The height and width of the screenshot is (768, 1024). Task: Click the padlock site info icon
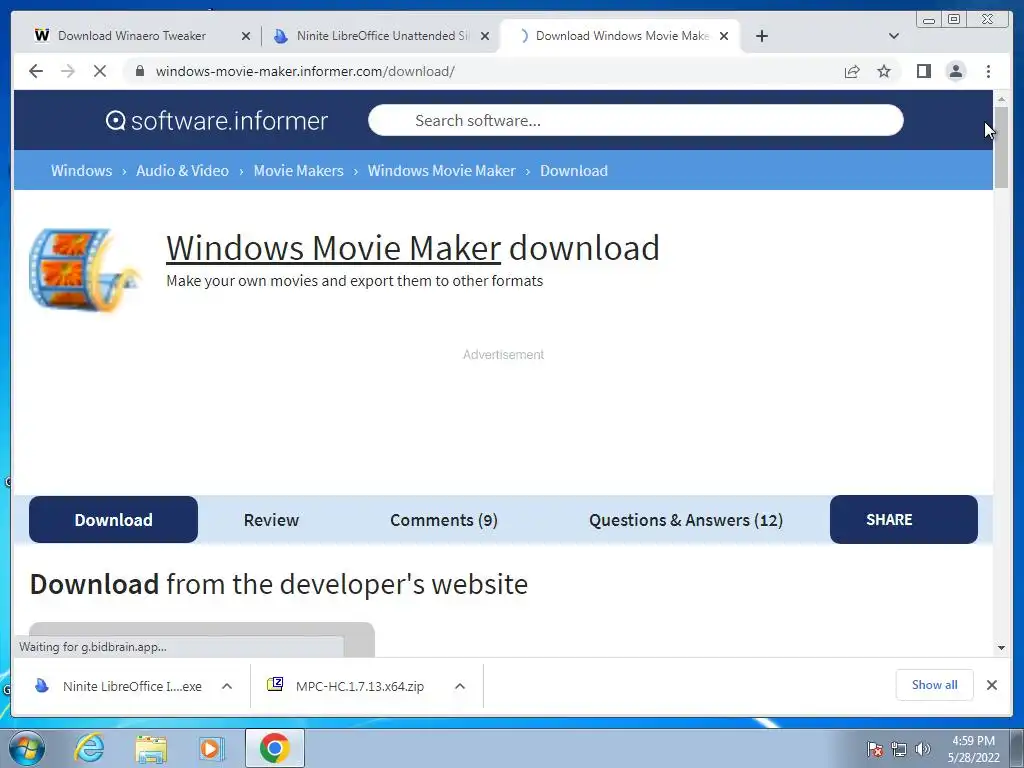pyautogui.click(x=139, y=71)
